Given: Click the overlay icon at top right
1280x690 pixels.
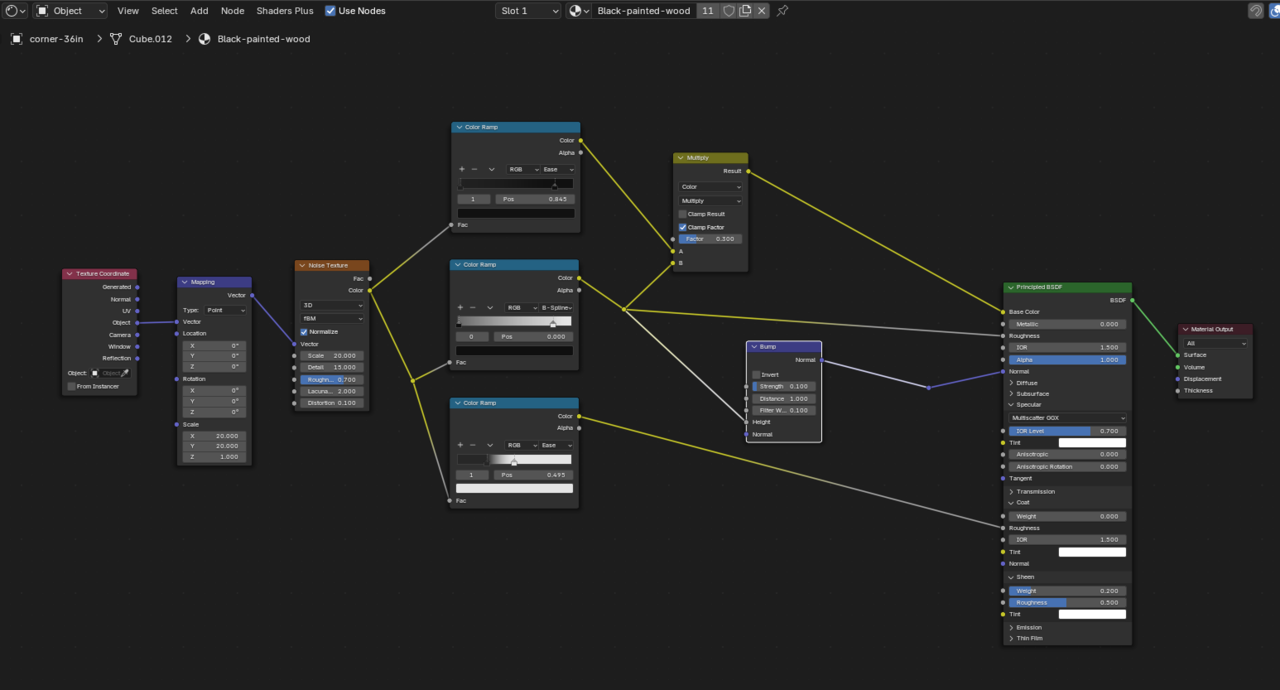Looking at the screenshot, I should [x=1273, y=11].
